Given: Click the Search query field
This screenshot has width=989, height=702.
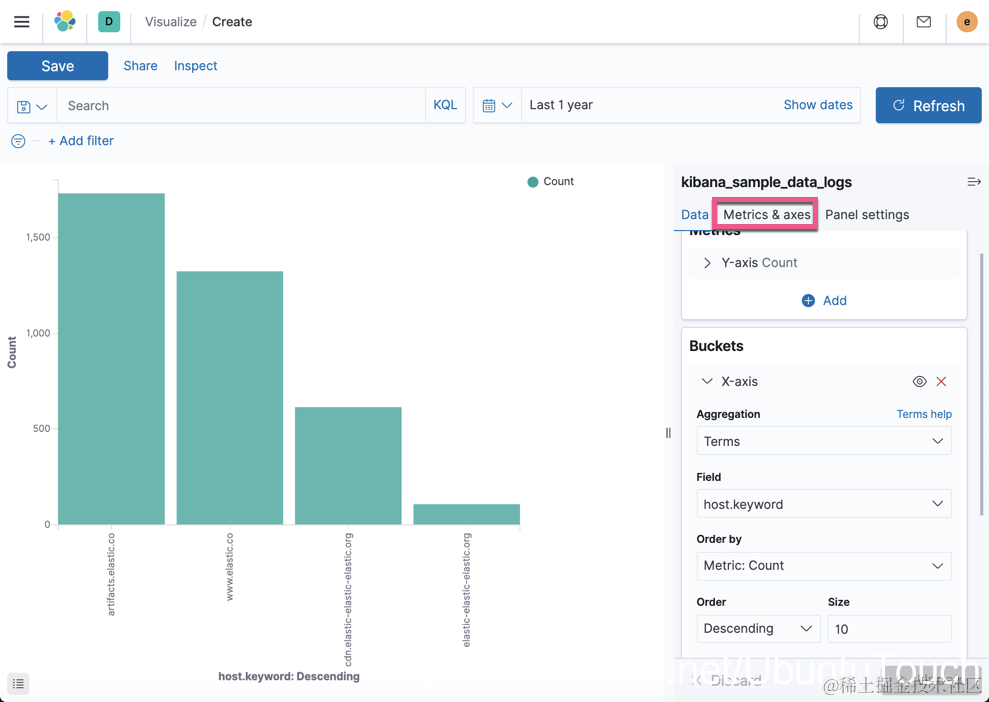Looking at the screenshot, I should click(x=241, y=105).
